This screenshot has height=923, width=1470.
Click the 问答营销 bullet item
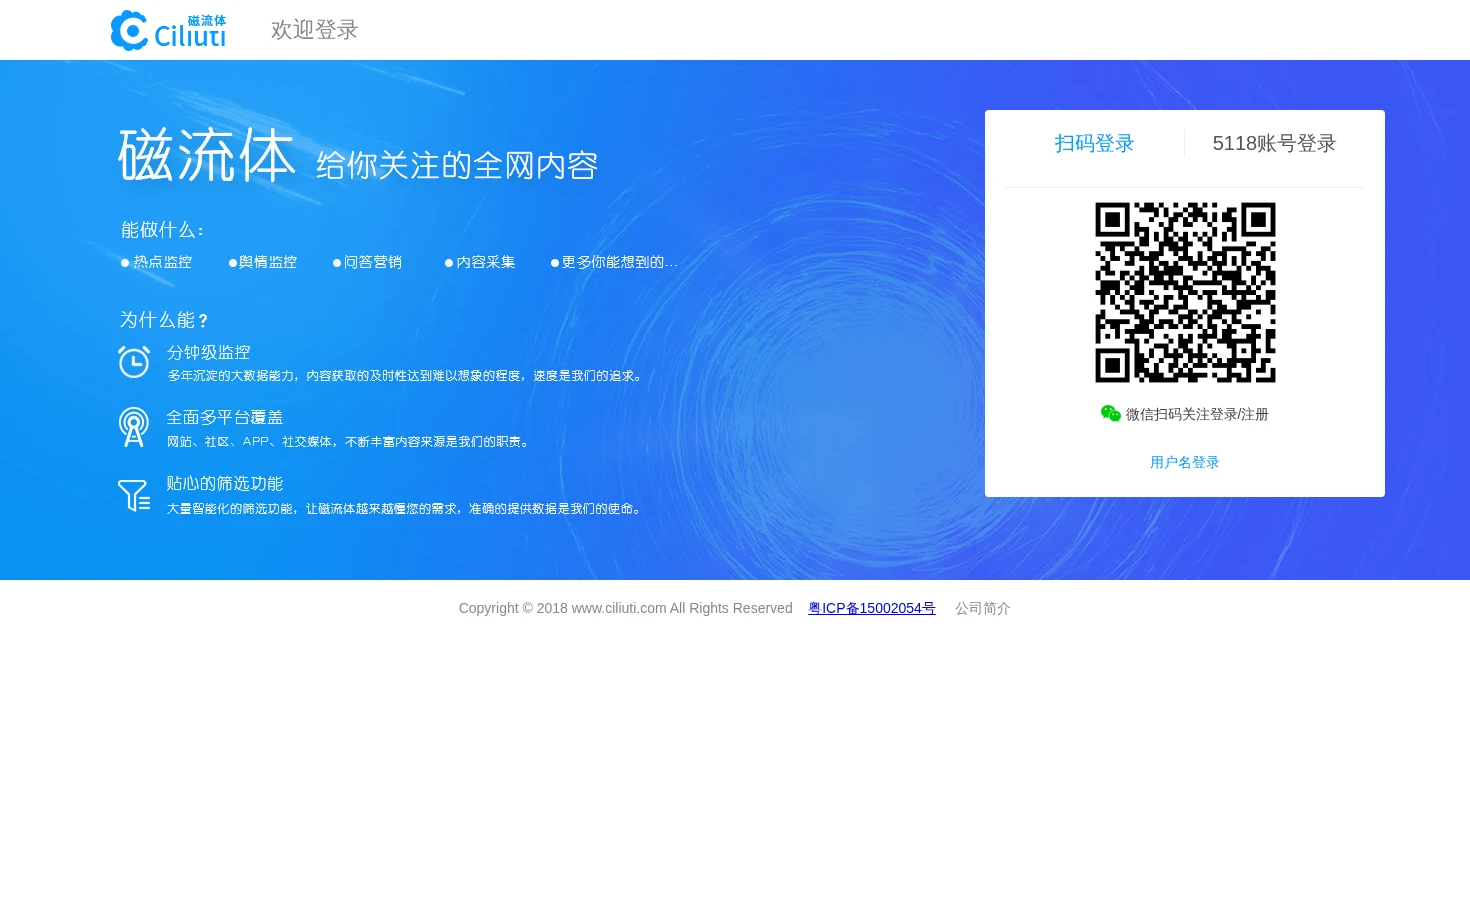pyautogui.click(x=367, y=262)
